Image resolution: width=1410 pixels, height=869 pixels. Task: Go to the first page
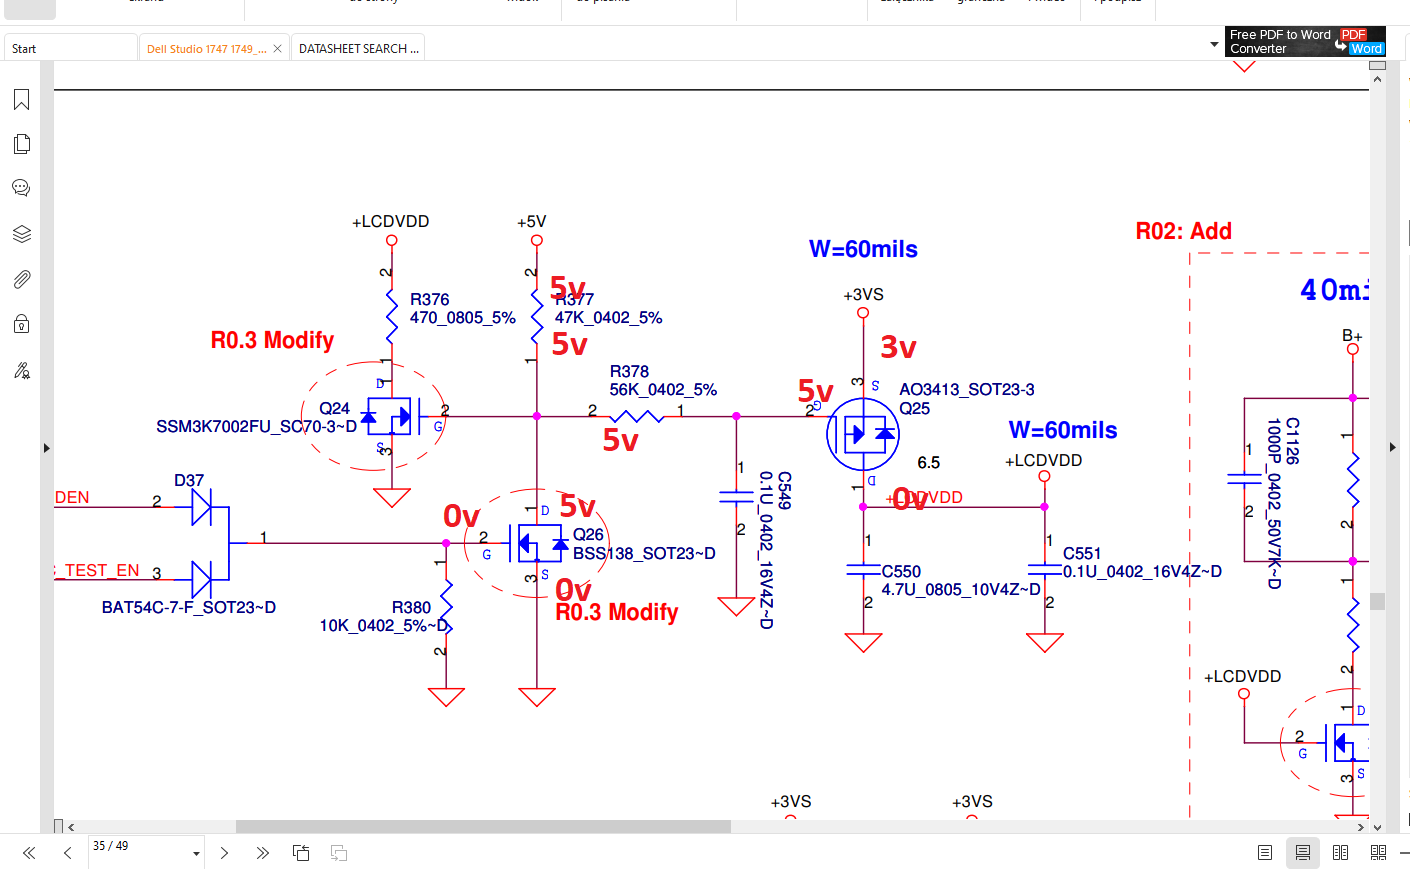(29, 853)
